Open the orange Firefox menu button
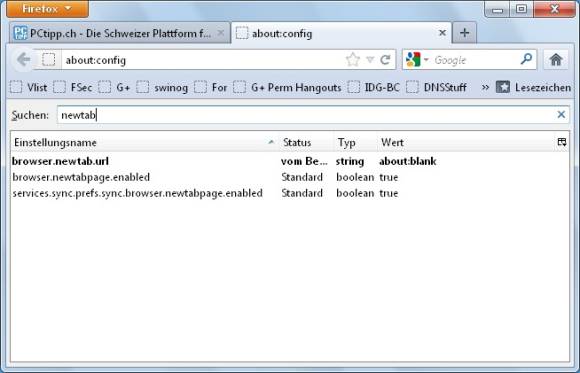Screen dimensions: 580x373 [47, 9]
